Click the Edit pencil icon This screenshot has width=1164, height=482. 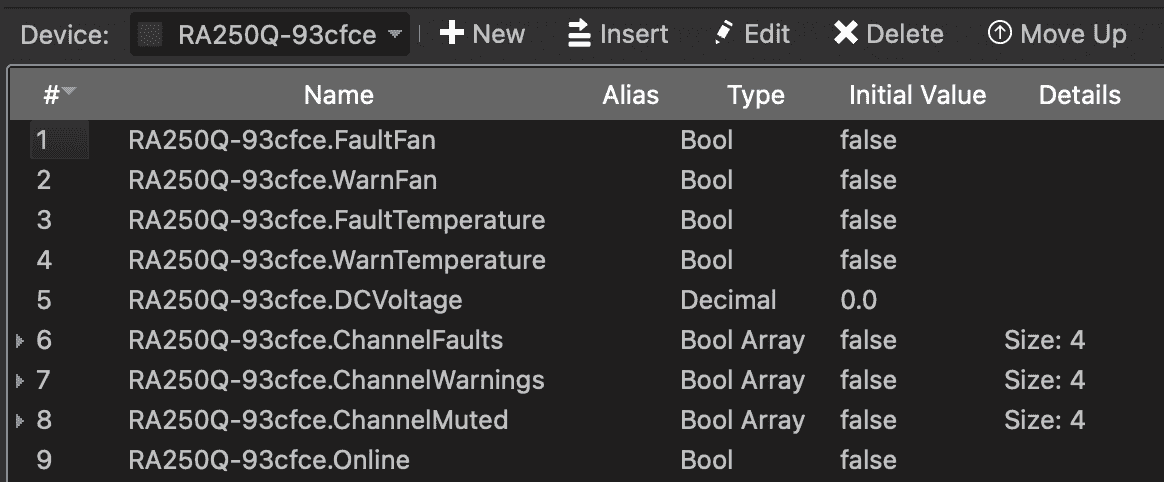click(x=724, y=34)
